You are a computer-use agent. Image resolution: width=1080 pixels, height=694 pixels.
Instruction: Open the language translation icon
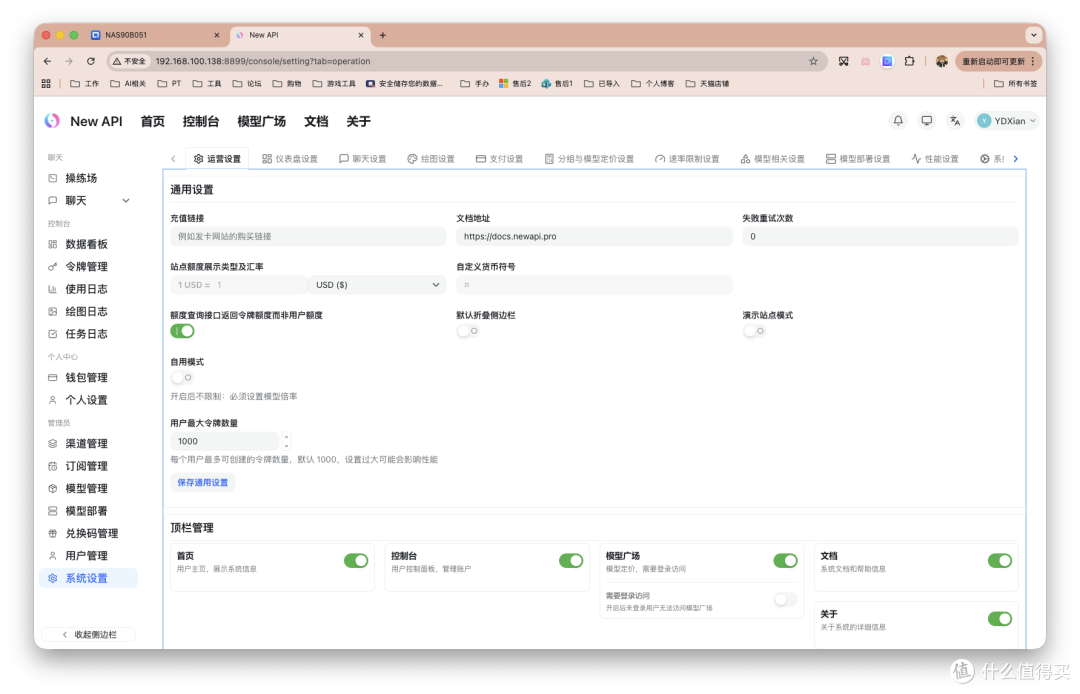coord(955,120)
